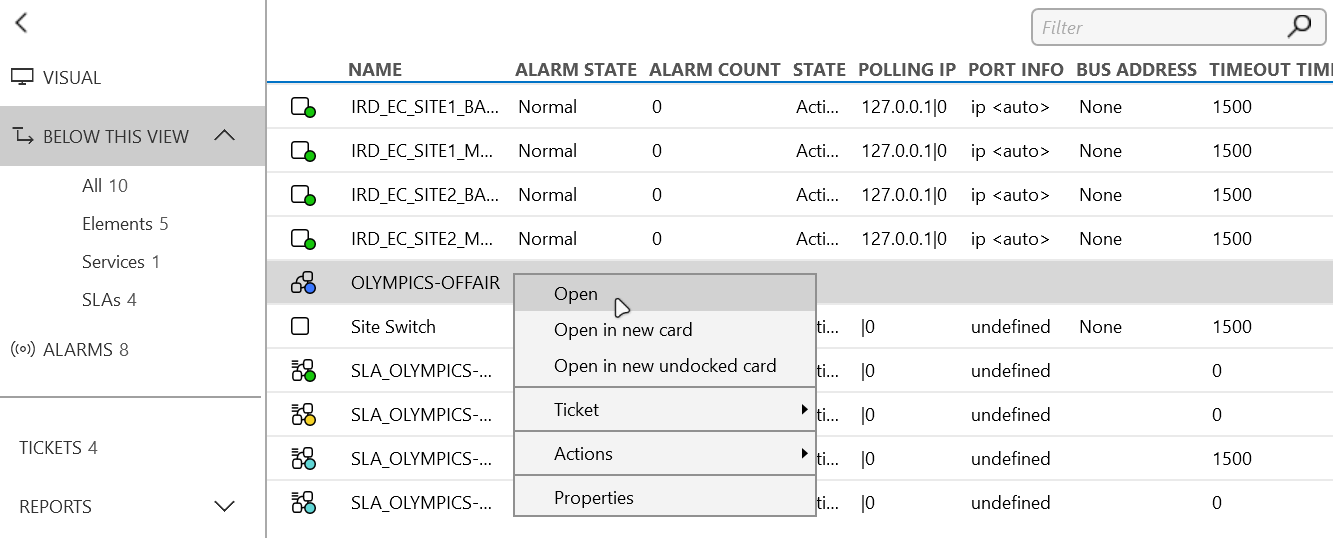The width and height of the screenshot is (1333, 538).
Task: Click the OLYMPICS-OFFAIR service icon
Action: pos(303,283)
